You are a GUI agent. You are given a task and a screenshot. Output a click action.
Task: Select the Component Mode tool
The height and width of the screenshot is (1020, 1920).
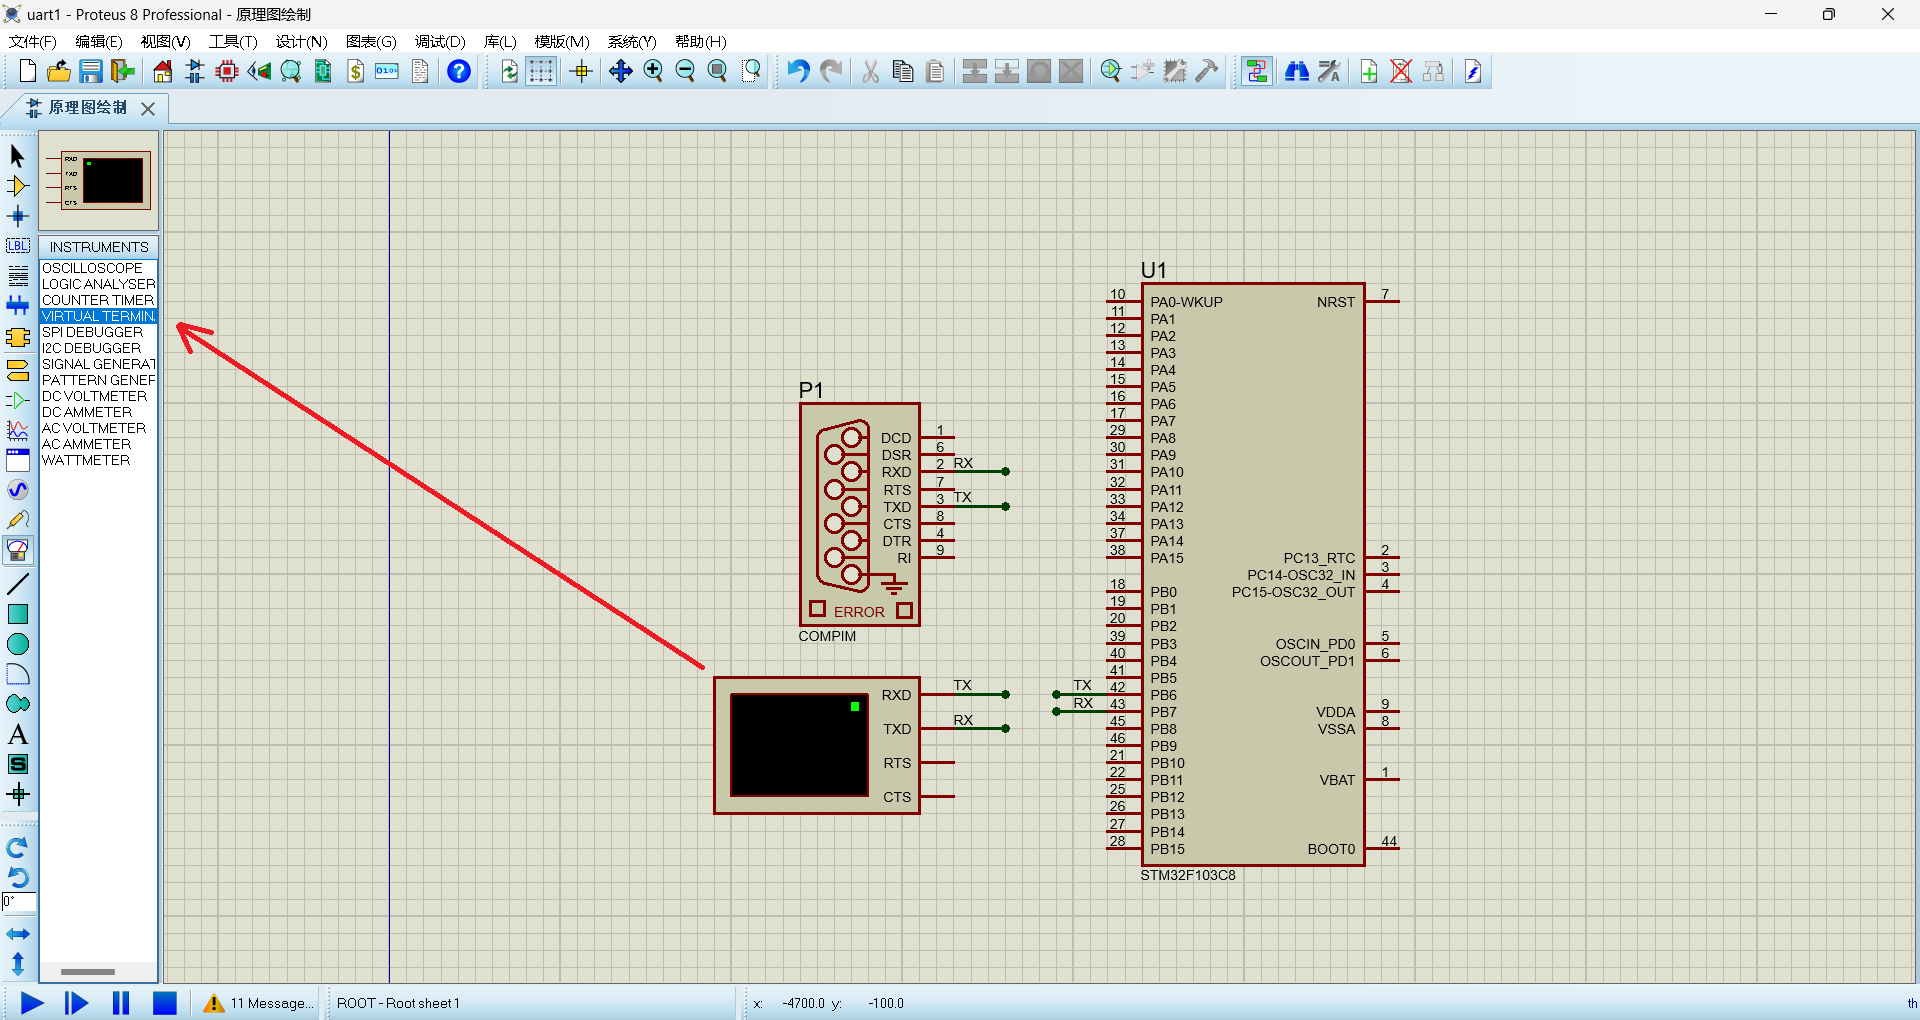(x=18, y=186)
